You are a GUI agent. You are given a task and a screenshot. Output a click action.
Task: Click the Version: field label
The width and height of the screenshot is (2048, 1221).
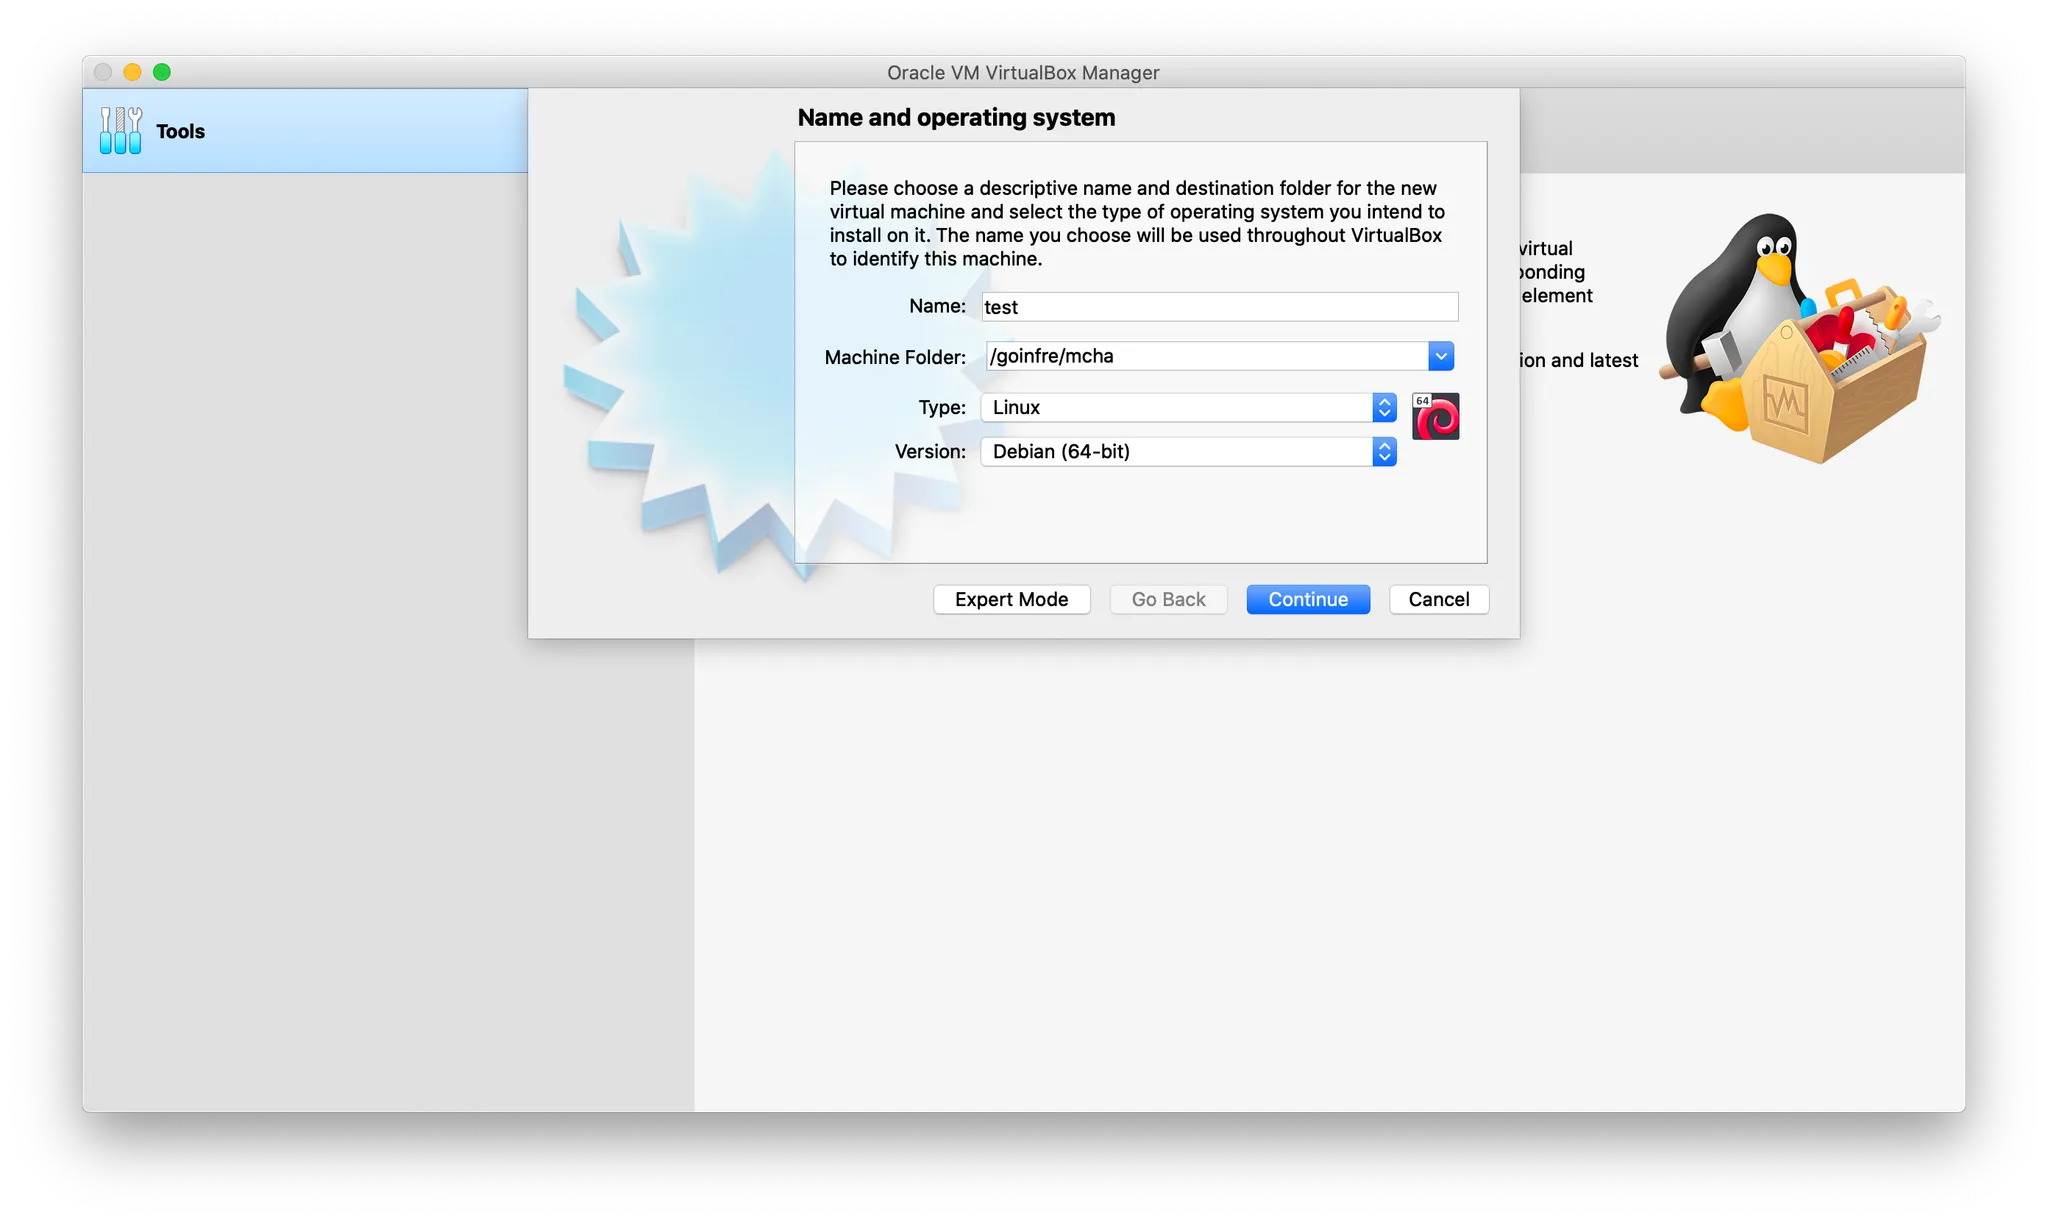[930, 452]
